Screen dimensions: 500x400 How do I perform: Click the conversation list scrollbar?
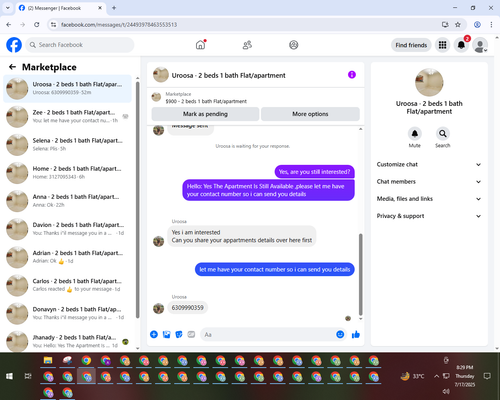tap(137, 200)
